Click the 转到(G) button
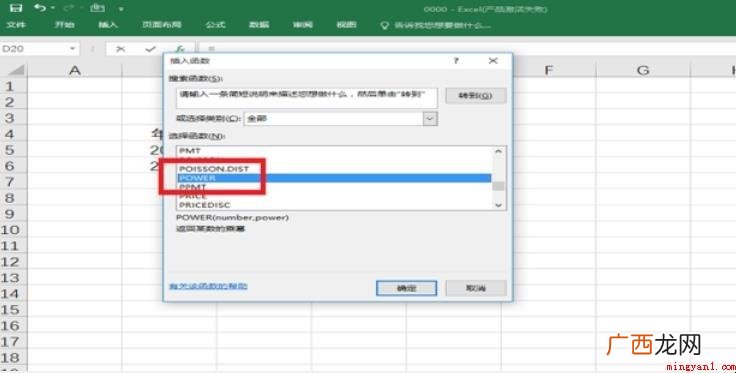The height and width of the screenshot is (373, 736). [475, 96]
